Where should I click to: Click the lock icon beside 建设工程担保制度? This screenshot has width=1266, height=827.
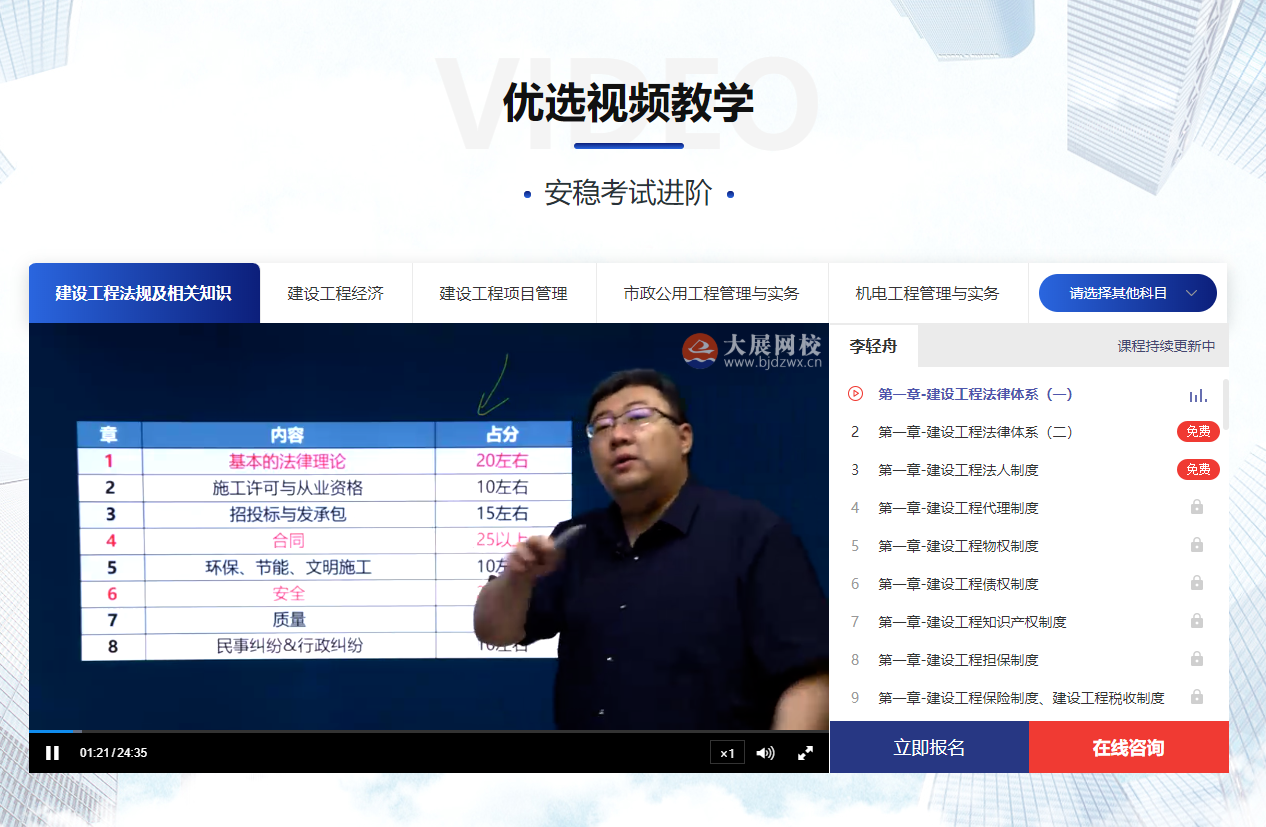1196,659
